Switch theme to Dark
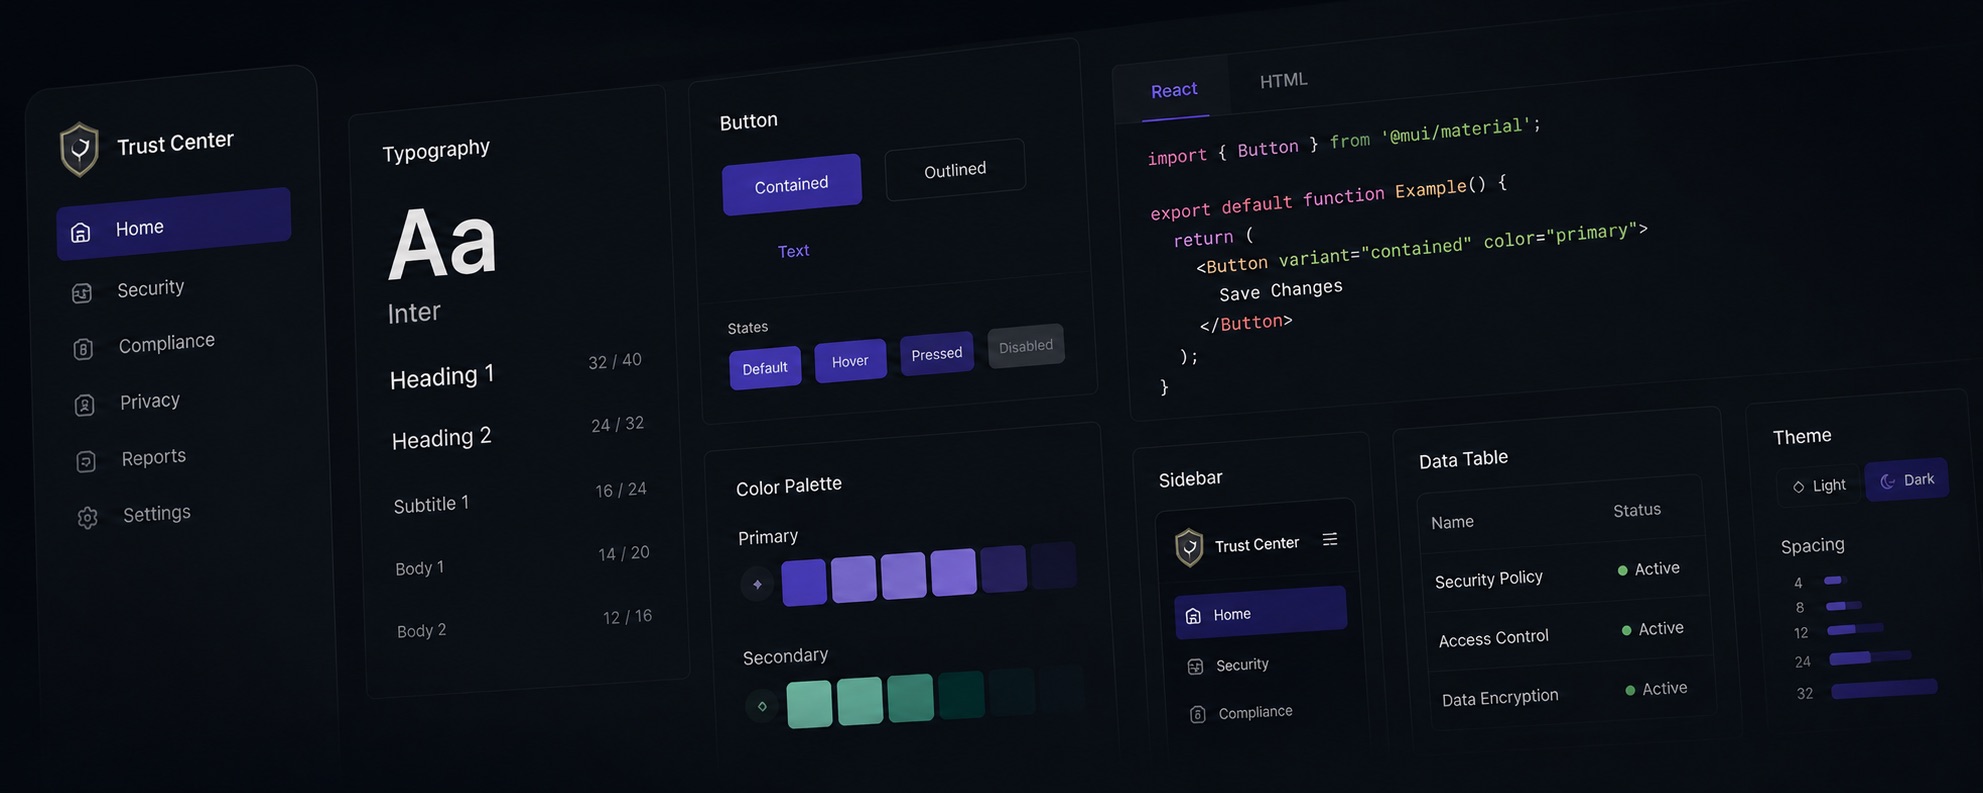This screenshot has width=1983, height=793. [1906, 480]
